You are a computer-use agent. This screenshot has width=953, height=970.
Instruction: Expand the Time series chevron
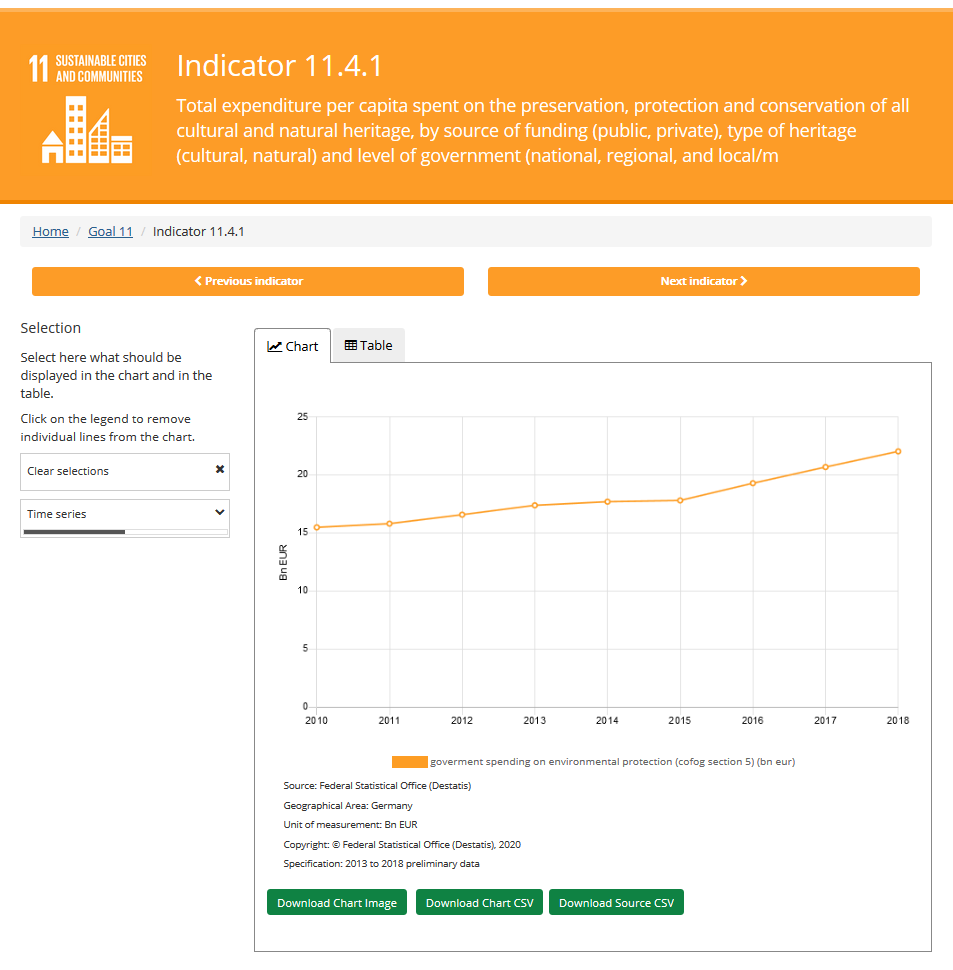click(x=220, y=512)
